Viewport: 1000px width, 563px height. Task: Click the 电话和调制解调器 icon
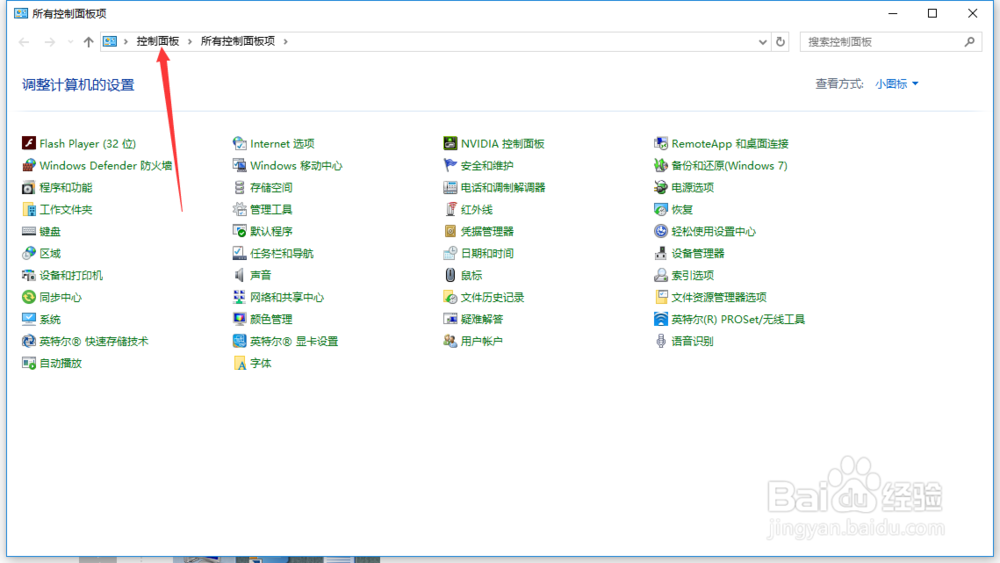click(450, 187)
